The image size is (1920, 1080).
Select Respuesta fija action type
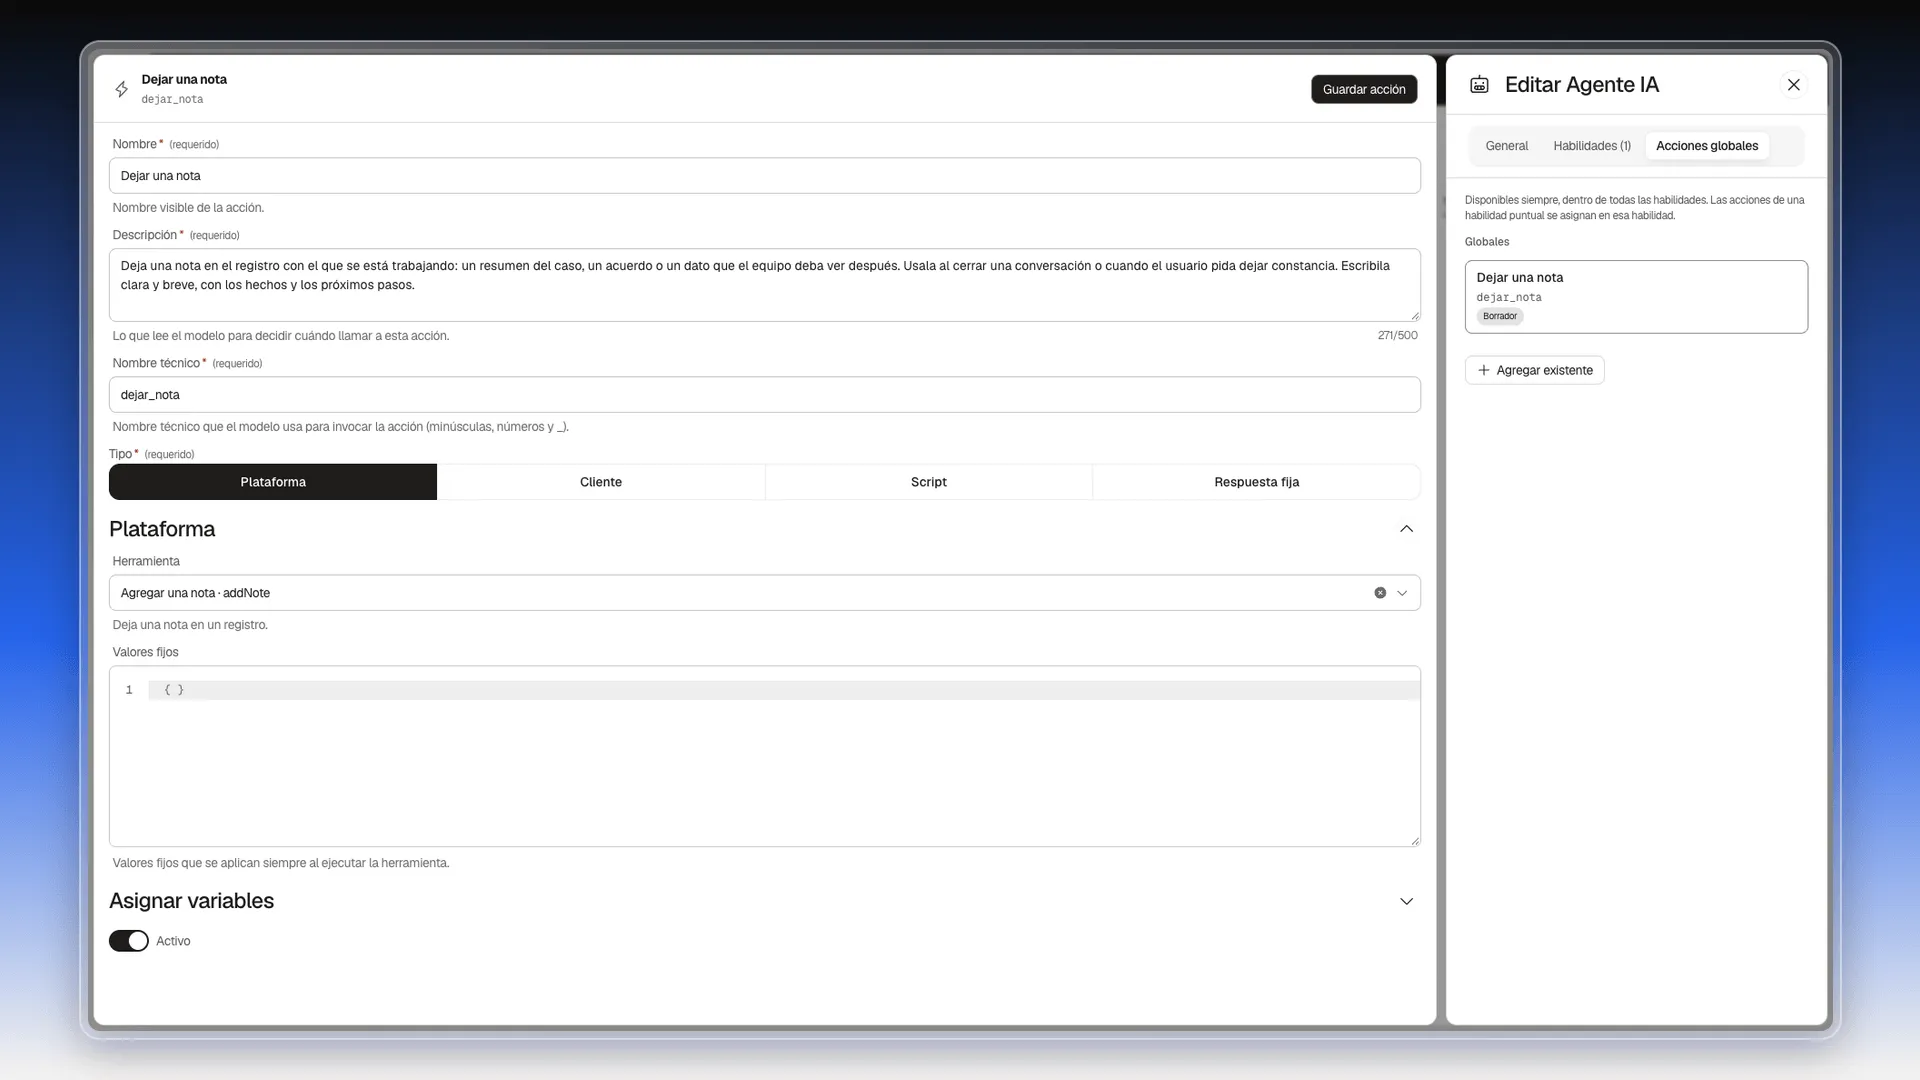[1256, 482]
